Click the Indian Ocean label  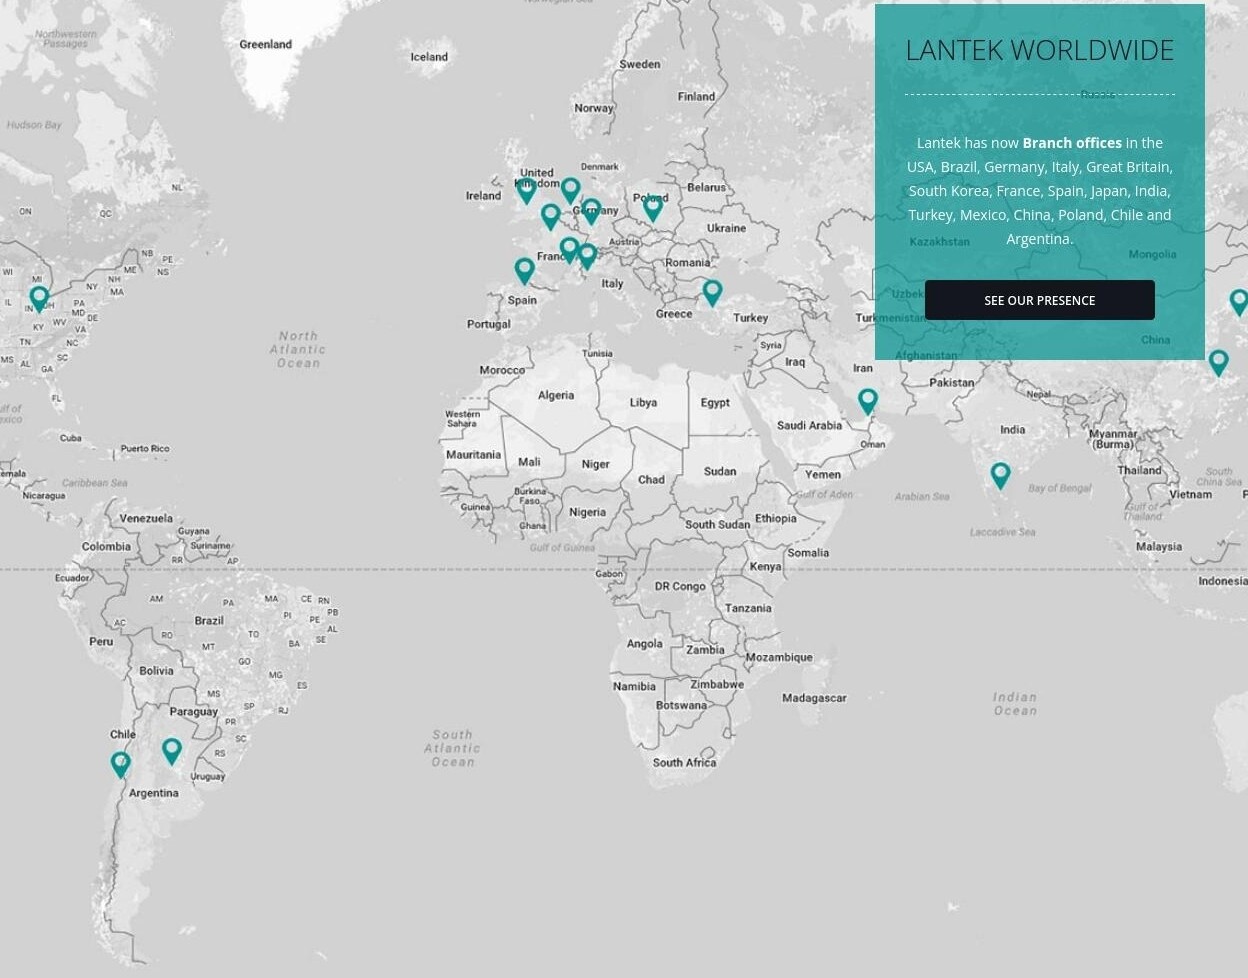[1015, 704]
